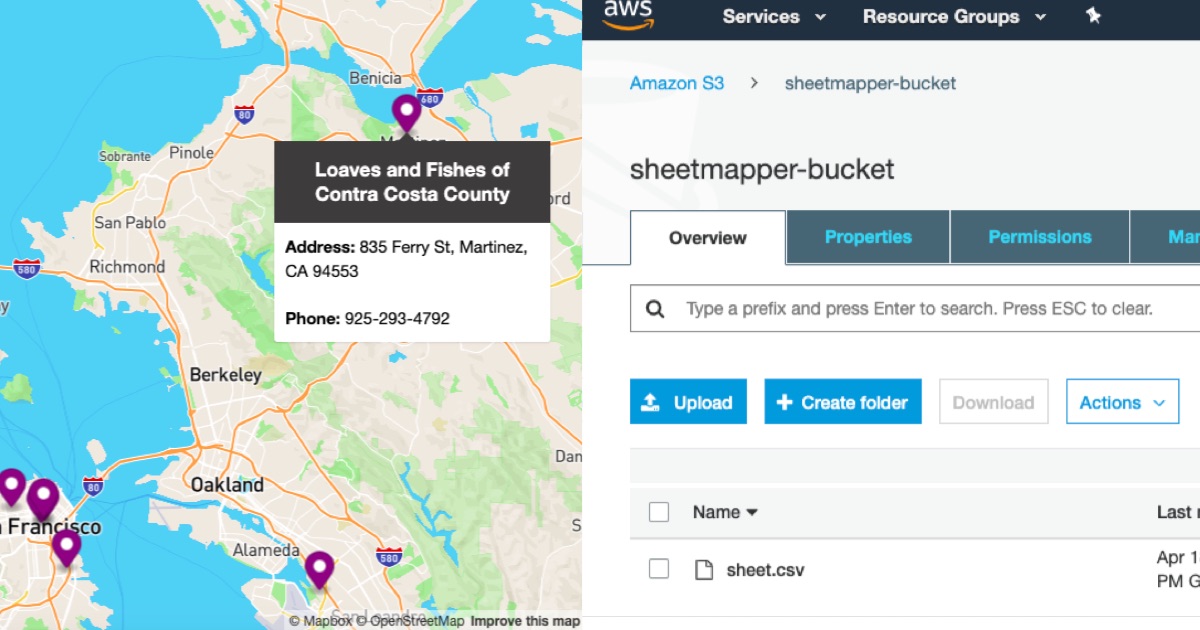This screenshot has height=630, width=1200.
Task: Switch to the Permissions tab
Action: tap(1039, 237)
